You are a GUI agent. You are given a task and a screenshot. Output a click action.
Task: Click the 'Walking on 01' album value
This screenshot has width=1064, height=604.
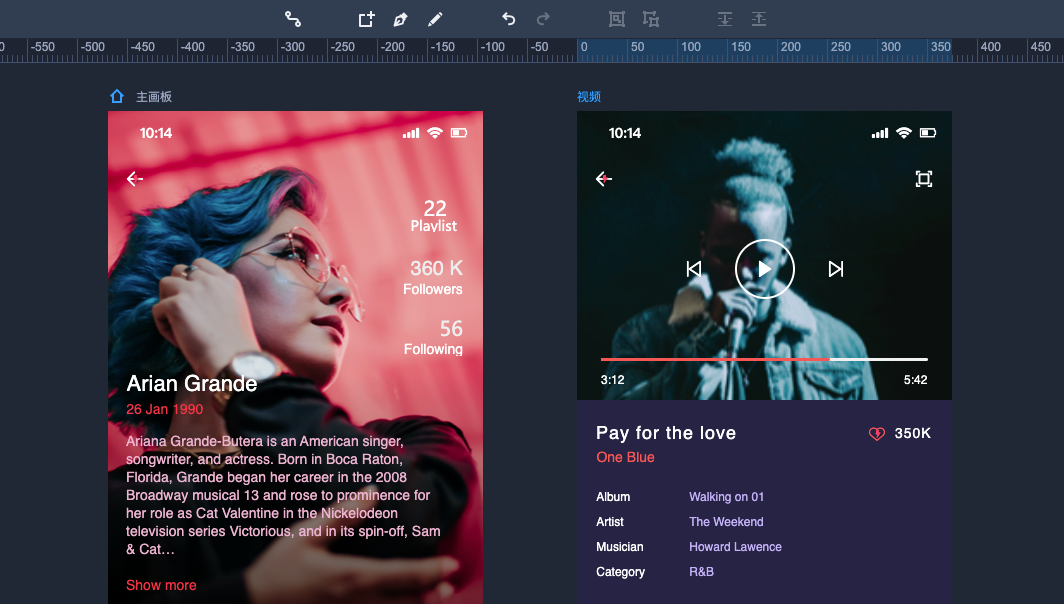(x=726, y=497)
